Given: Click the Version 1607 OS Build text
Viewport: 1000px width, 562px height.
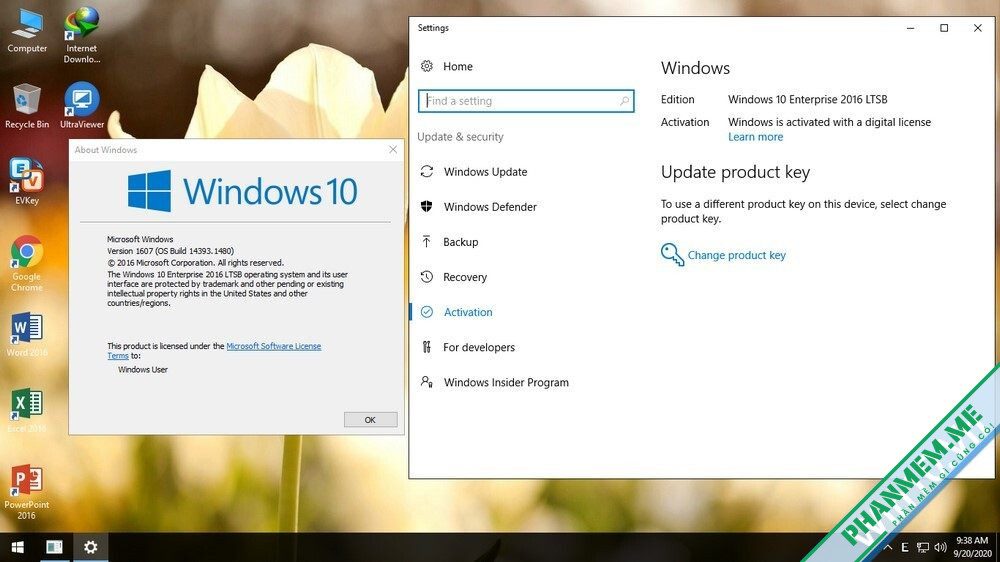Looking at the screenshot, I should point(170,251).
